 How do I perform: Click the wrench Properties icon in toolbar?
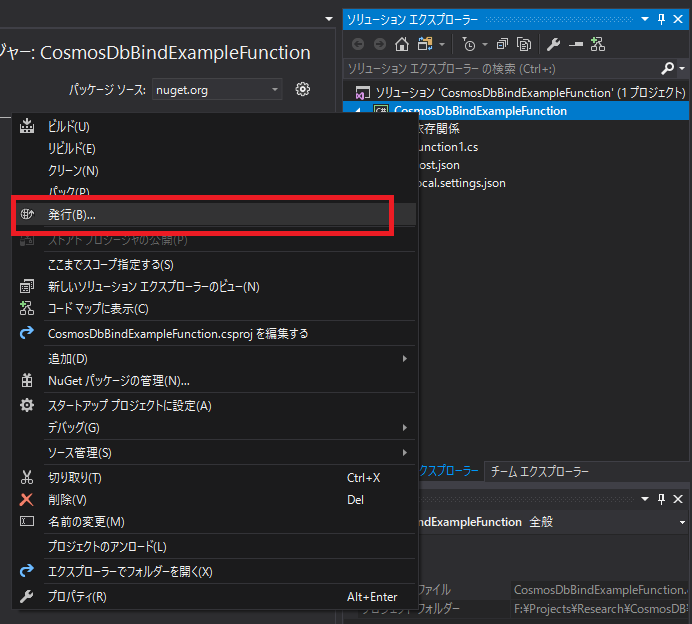click(x=553, y=44)
